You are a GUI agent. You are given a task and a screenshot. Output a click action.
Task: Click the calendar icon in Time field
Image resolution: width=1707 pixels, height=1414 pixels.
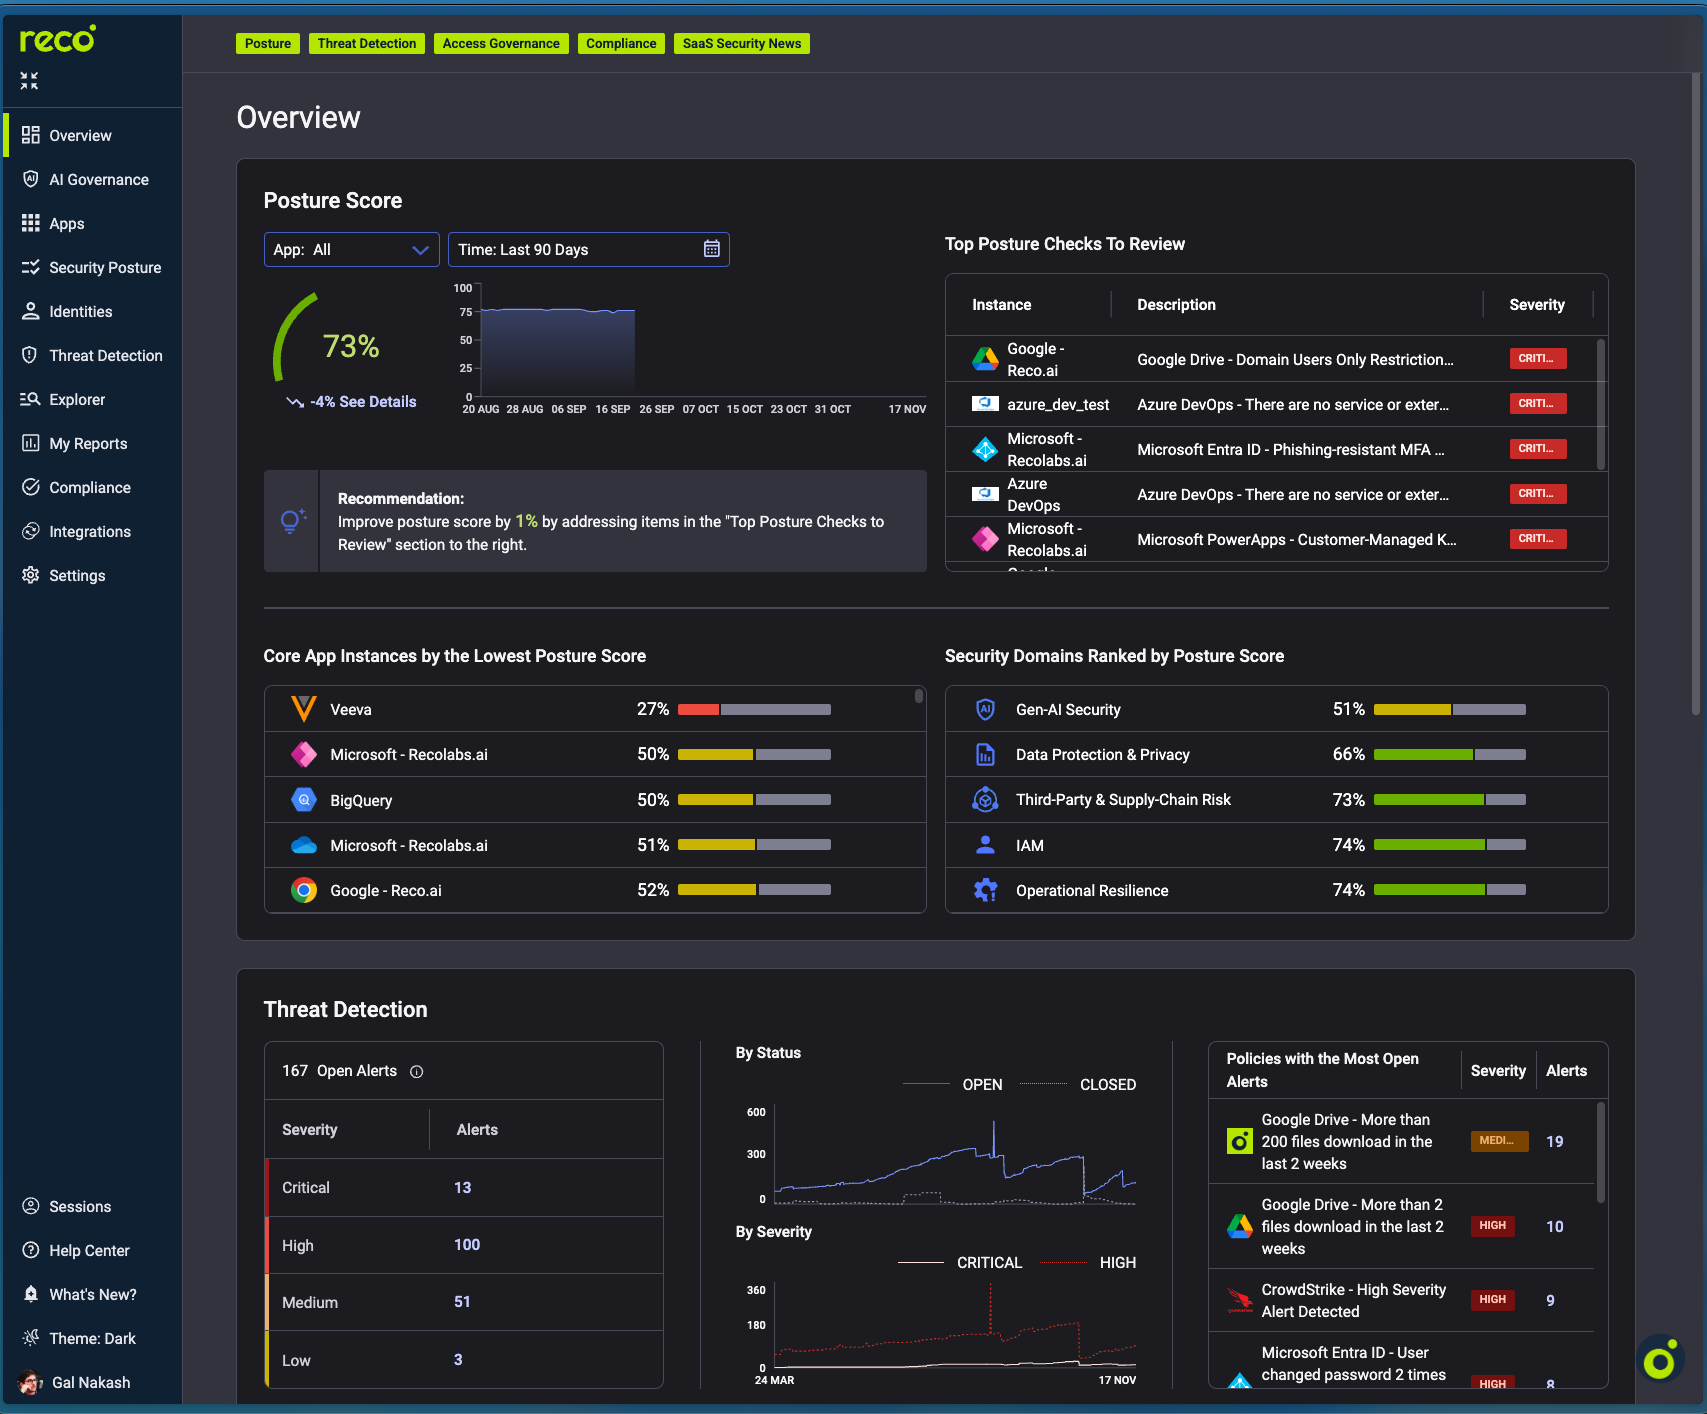[x=712, y=249]
